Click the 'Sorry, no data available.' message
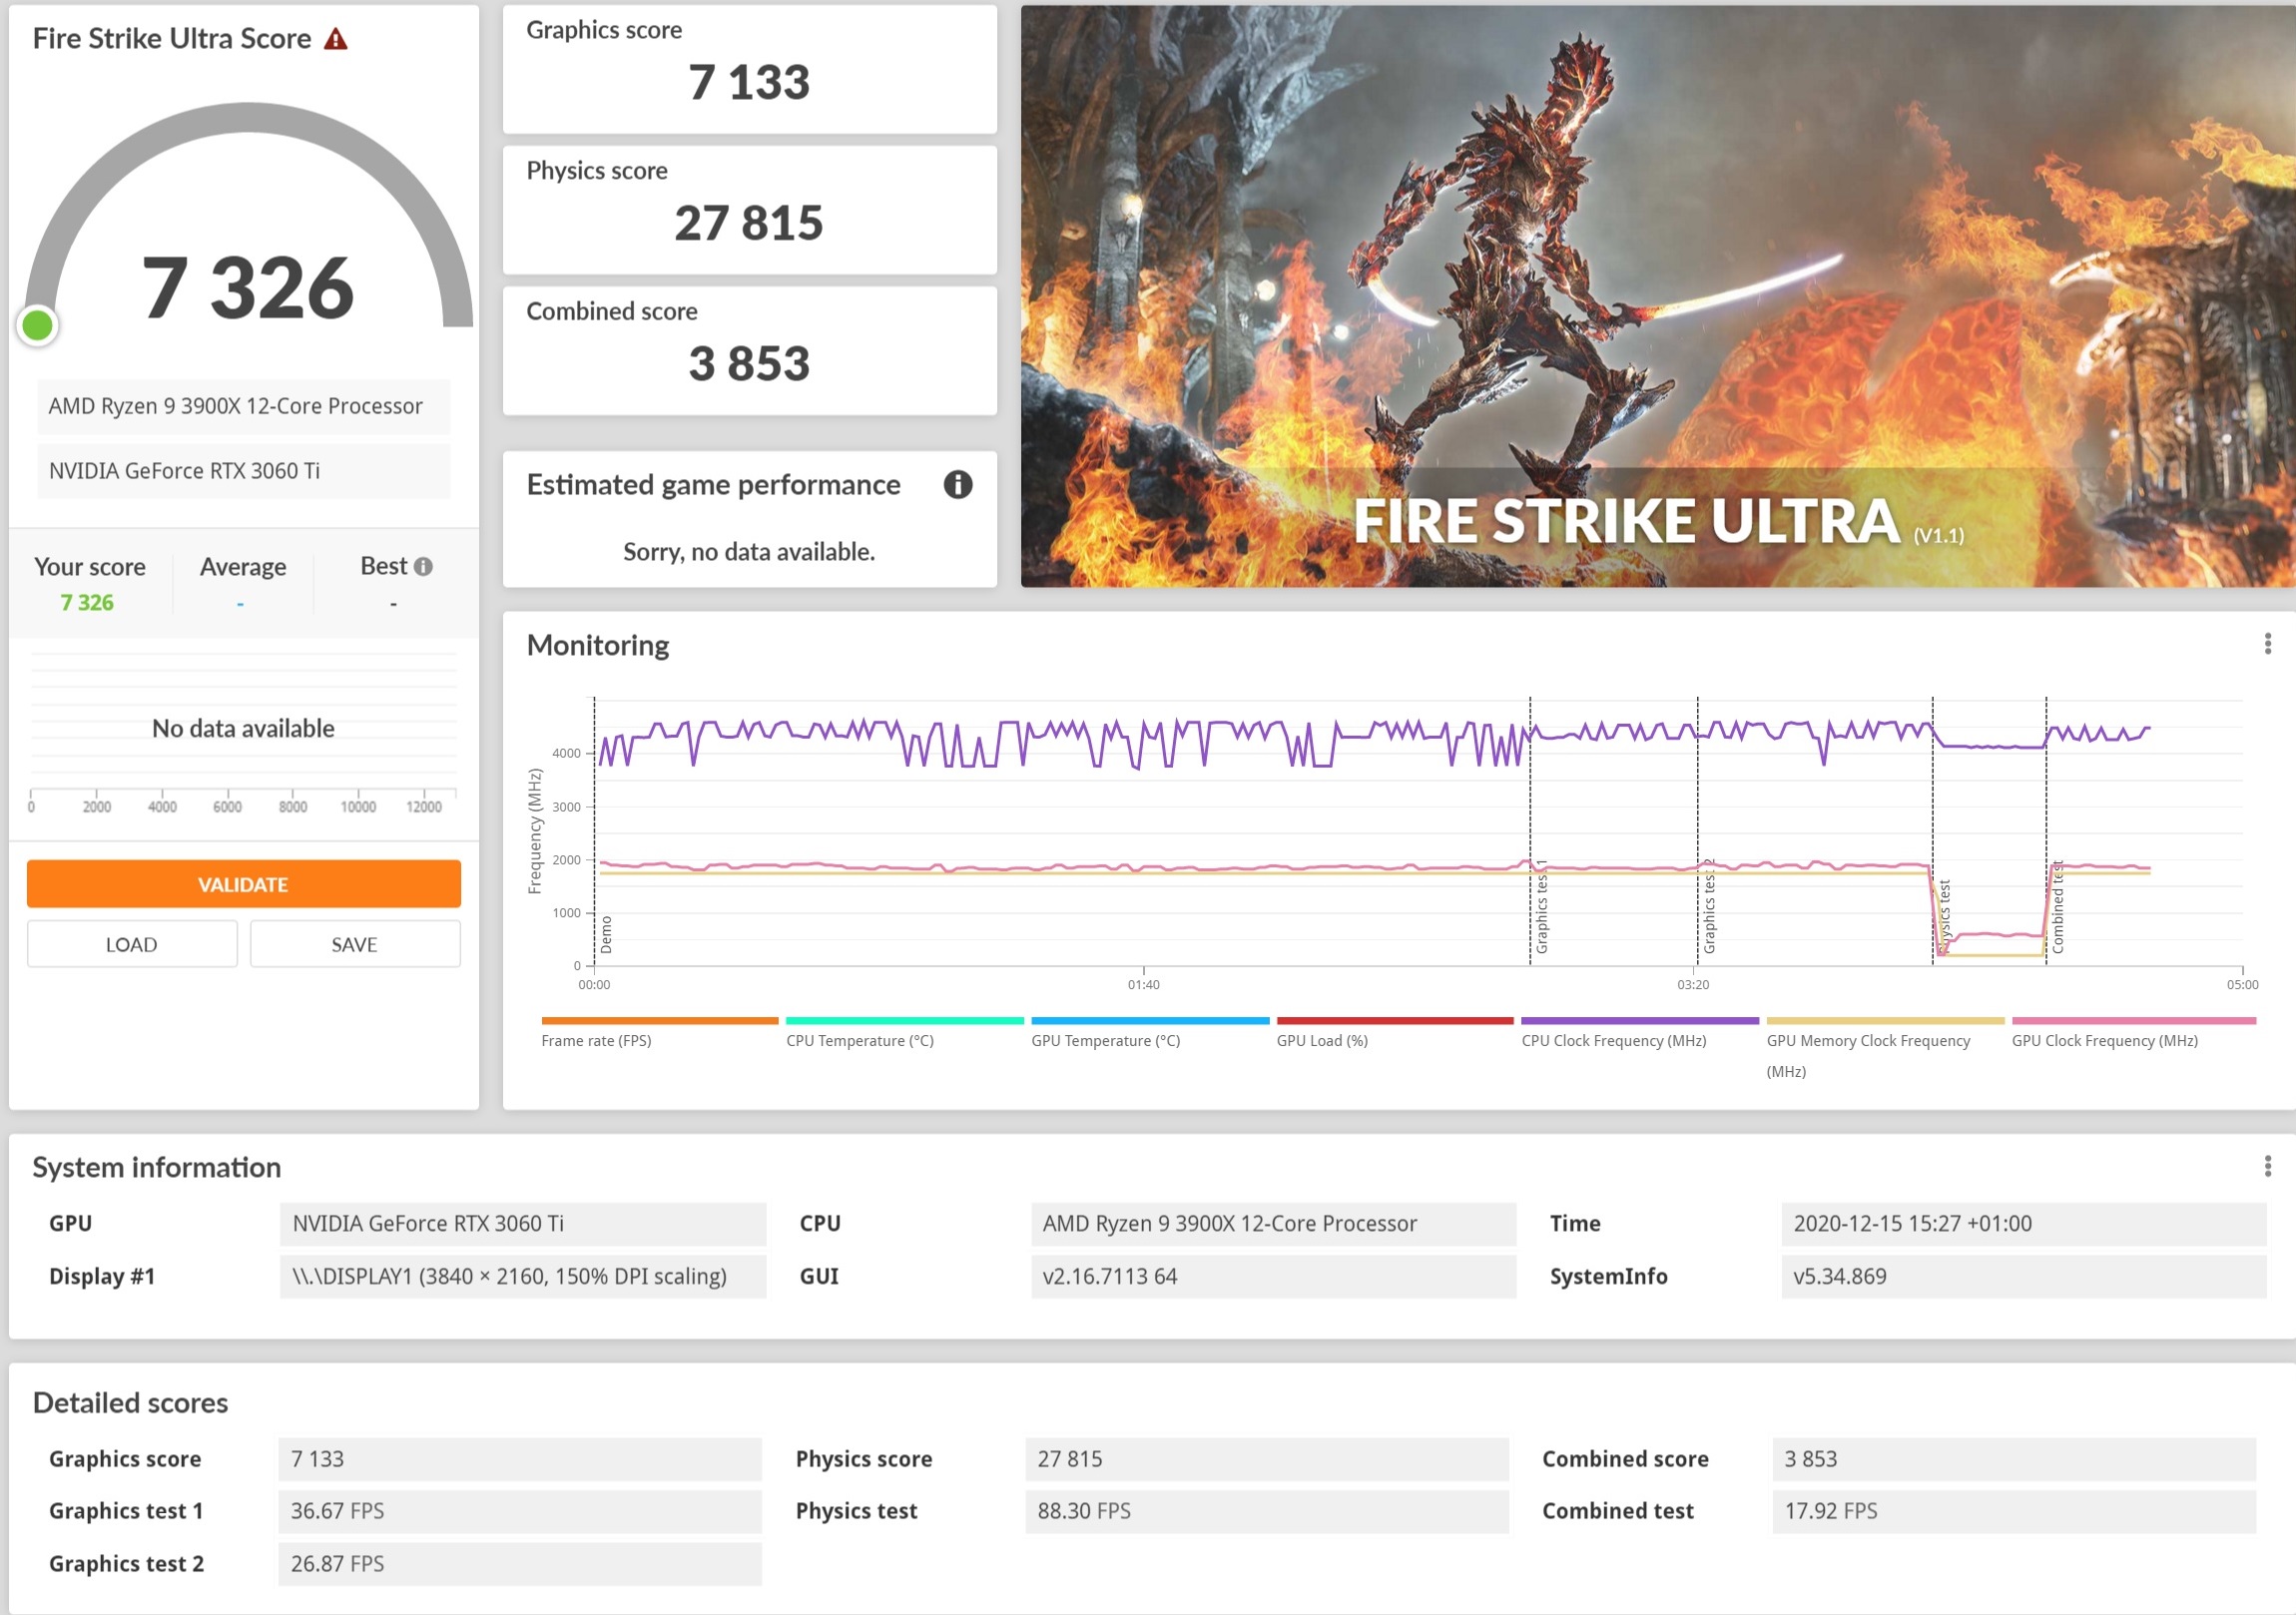Screen dimensions: 2296x1615 point(749,551)
